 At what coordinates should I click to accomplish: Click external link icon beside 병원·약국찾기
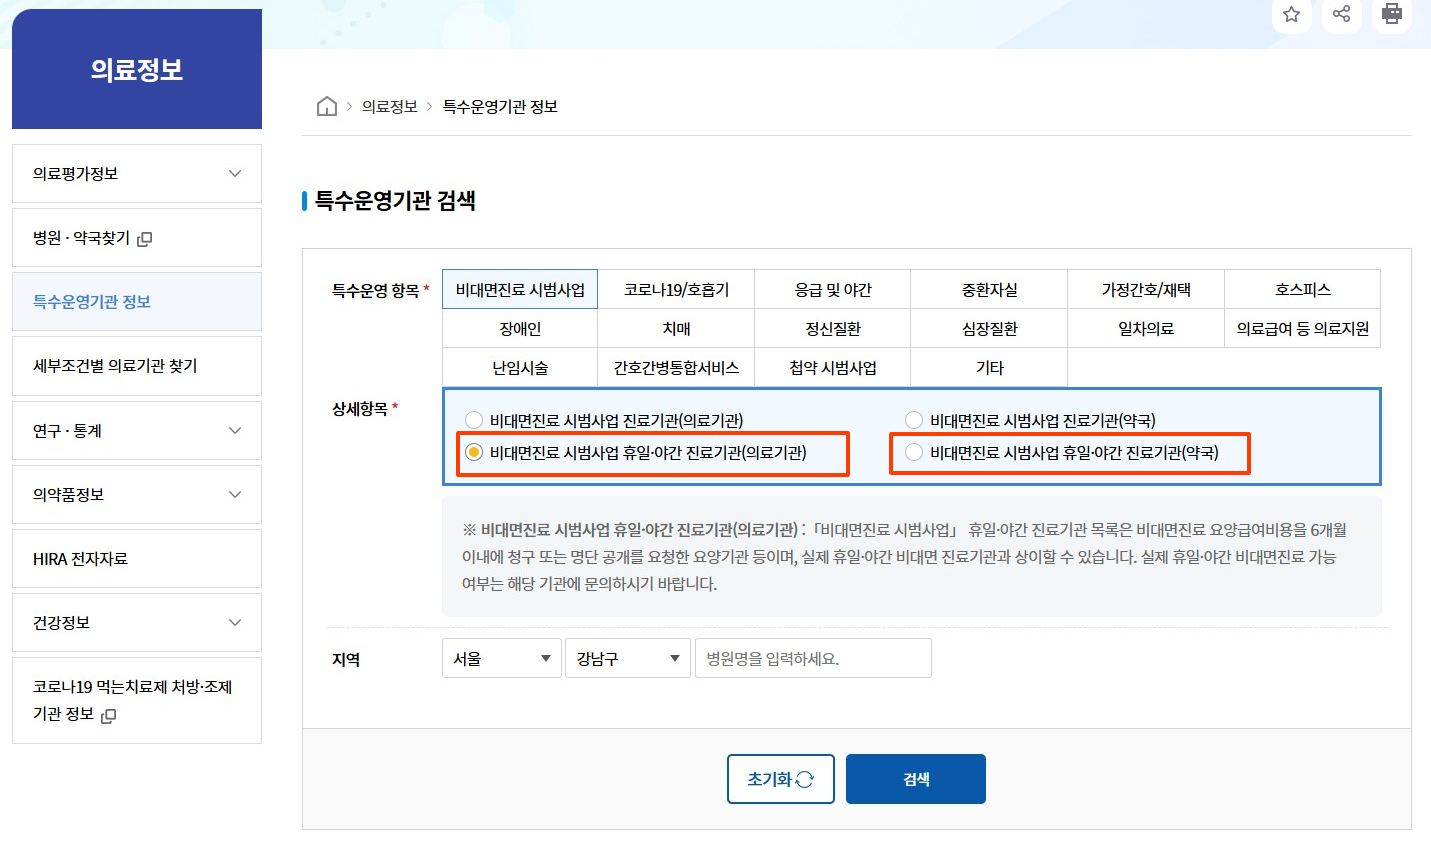[x=145, y=239]
